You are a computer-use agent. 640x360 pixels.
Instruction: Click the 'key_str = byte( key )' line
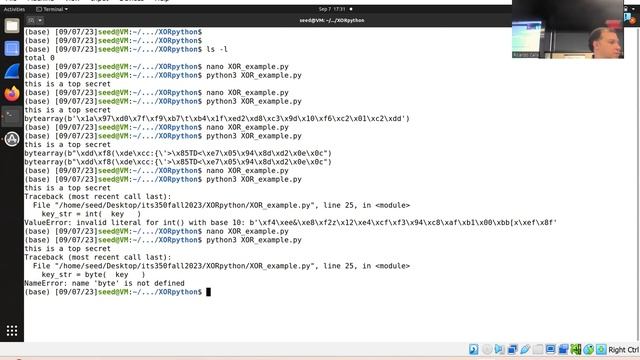coord(93,275)
